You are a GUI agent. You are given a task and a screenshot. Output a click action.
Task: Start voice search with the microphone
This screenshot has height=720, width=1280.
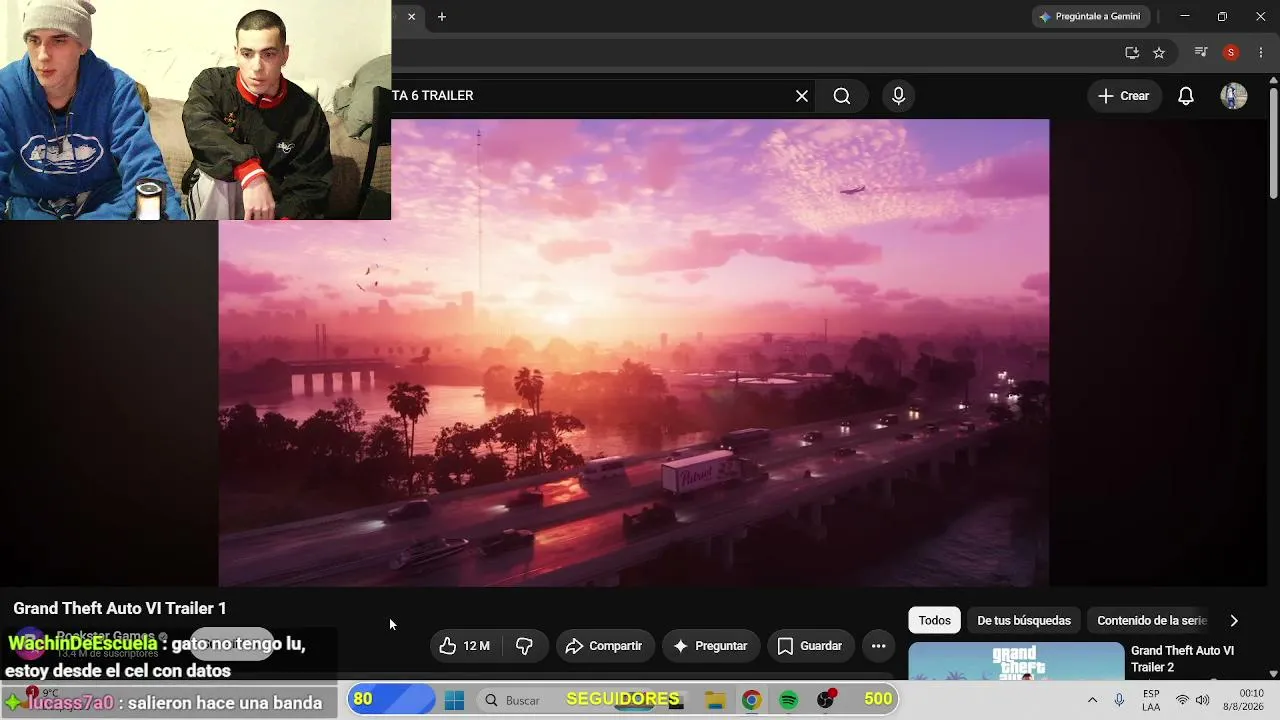pyautogui.click(x=898, y=96)
